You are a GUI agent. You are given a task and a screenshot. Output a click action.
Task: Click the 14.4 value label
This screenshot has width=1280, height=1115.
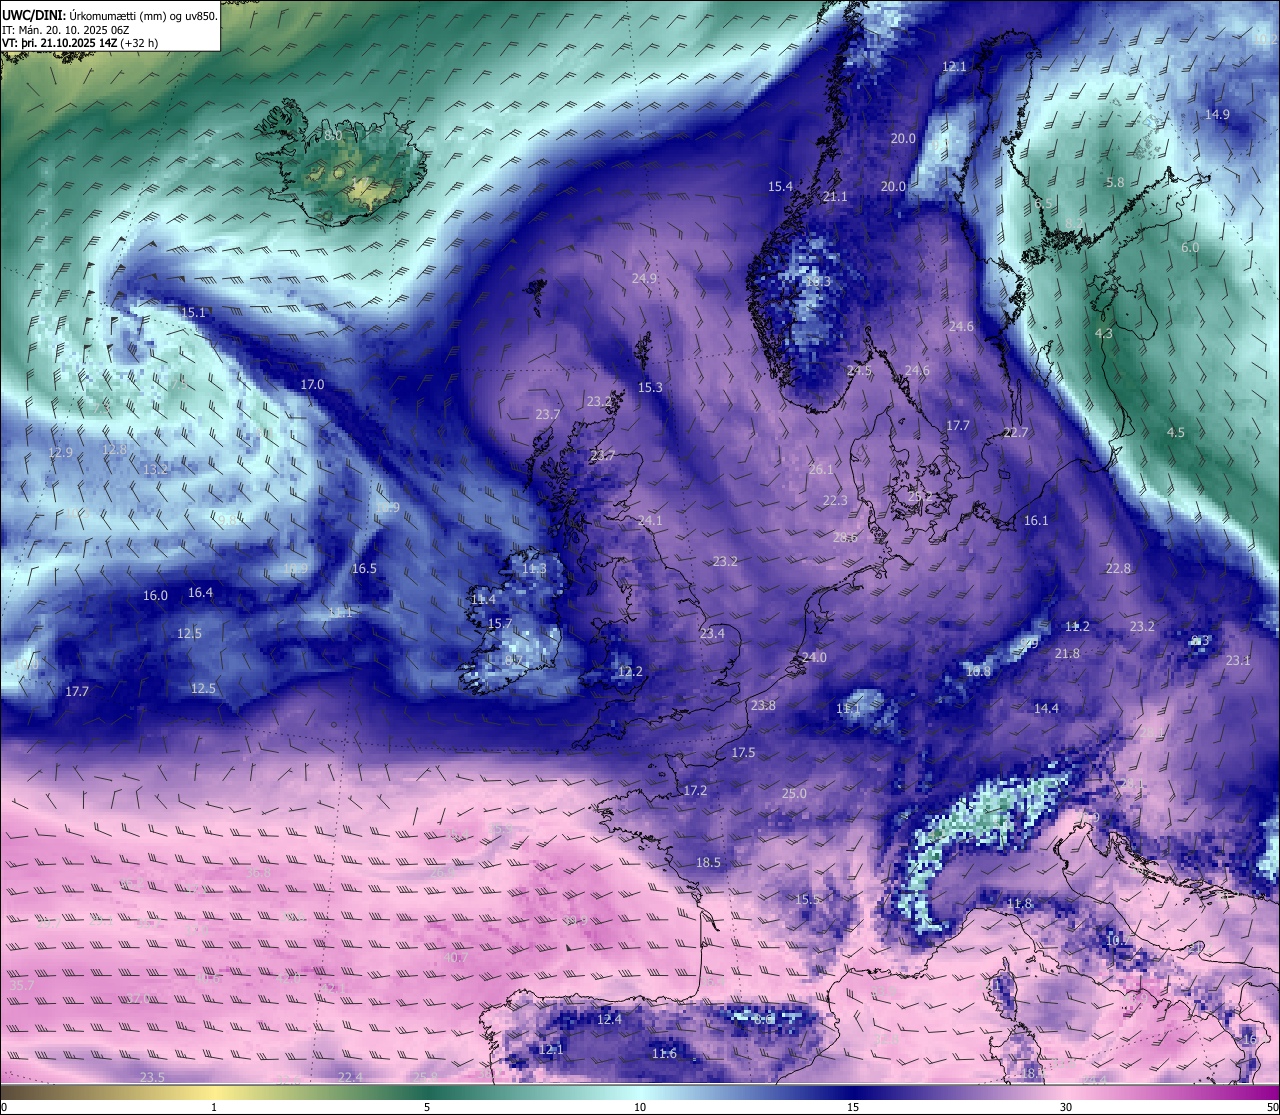(x=1046, y=709)
